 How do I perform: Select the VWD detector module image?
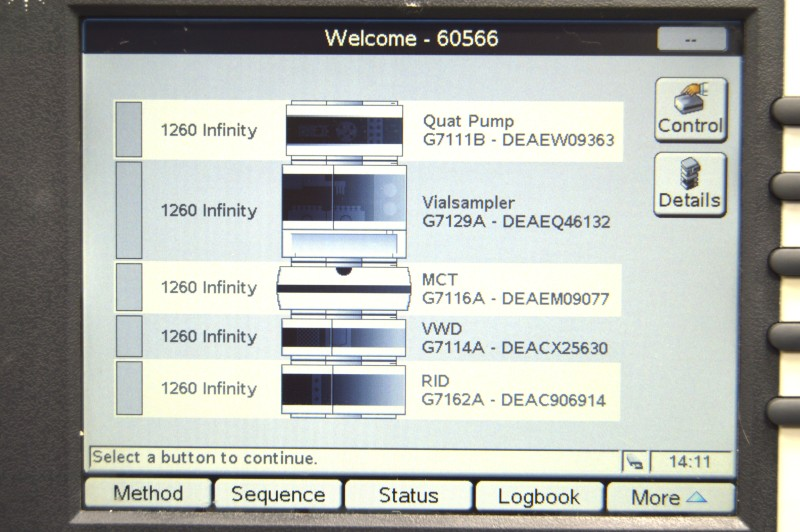point(345,337)
